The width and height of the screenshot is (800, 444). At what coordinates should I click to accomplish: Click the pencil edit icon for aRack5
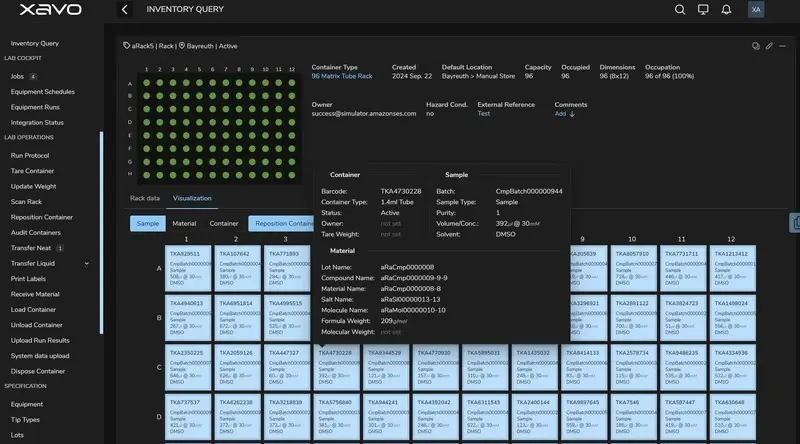tap(769, 46)
